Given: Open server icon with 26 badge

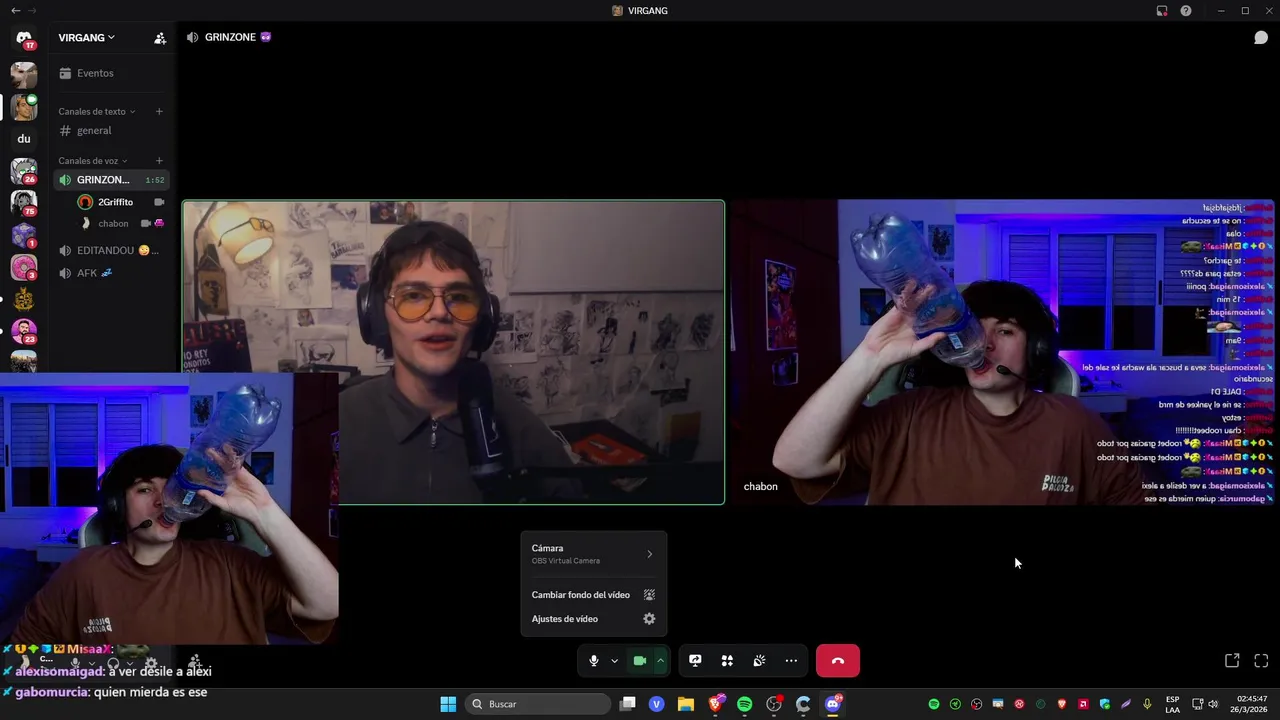Looking at the screenshot, I should (x=24, y=171).
